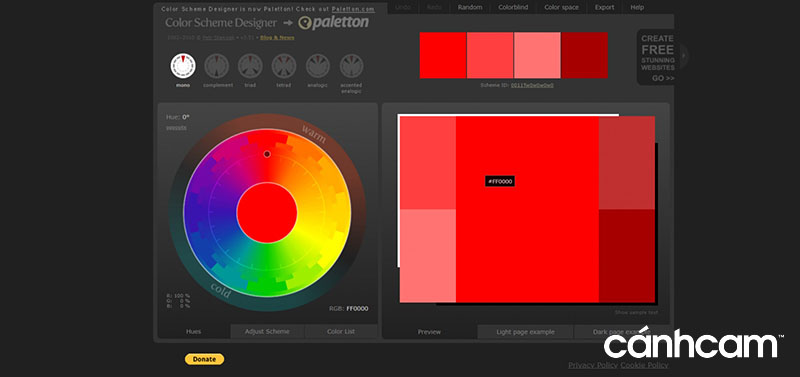Open the Dark page example tab

tap(621, 332)
